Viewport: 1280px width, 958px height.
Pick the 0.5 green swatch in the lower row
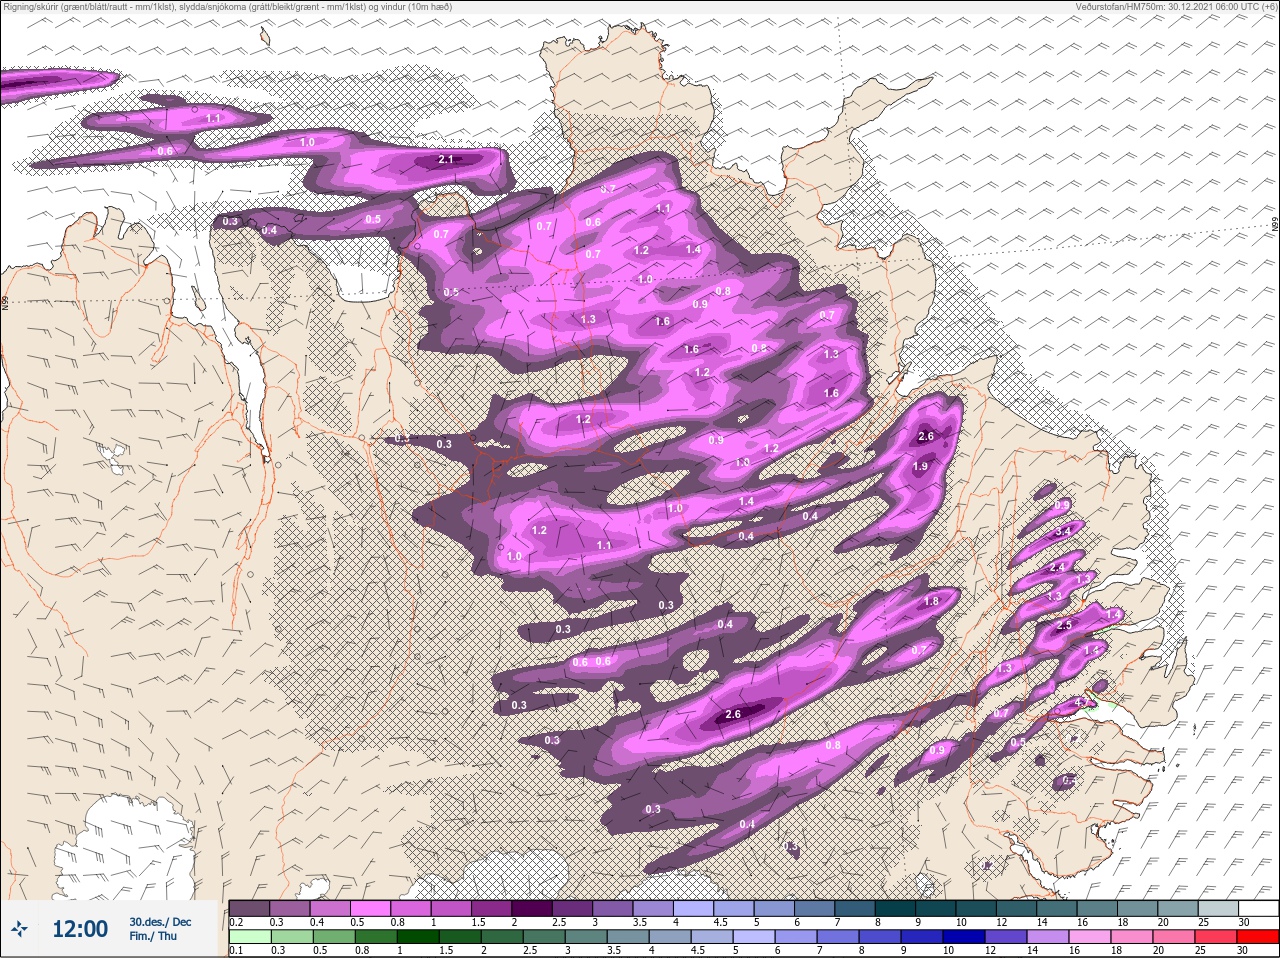pyautogui.click(x=334, y=937)
